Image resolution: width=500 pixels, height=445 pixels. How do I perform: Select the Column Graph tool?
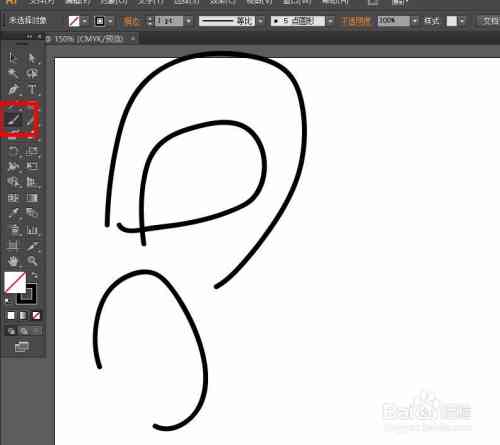coord(32,229)
